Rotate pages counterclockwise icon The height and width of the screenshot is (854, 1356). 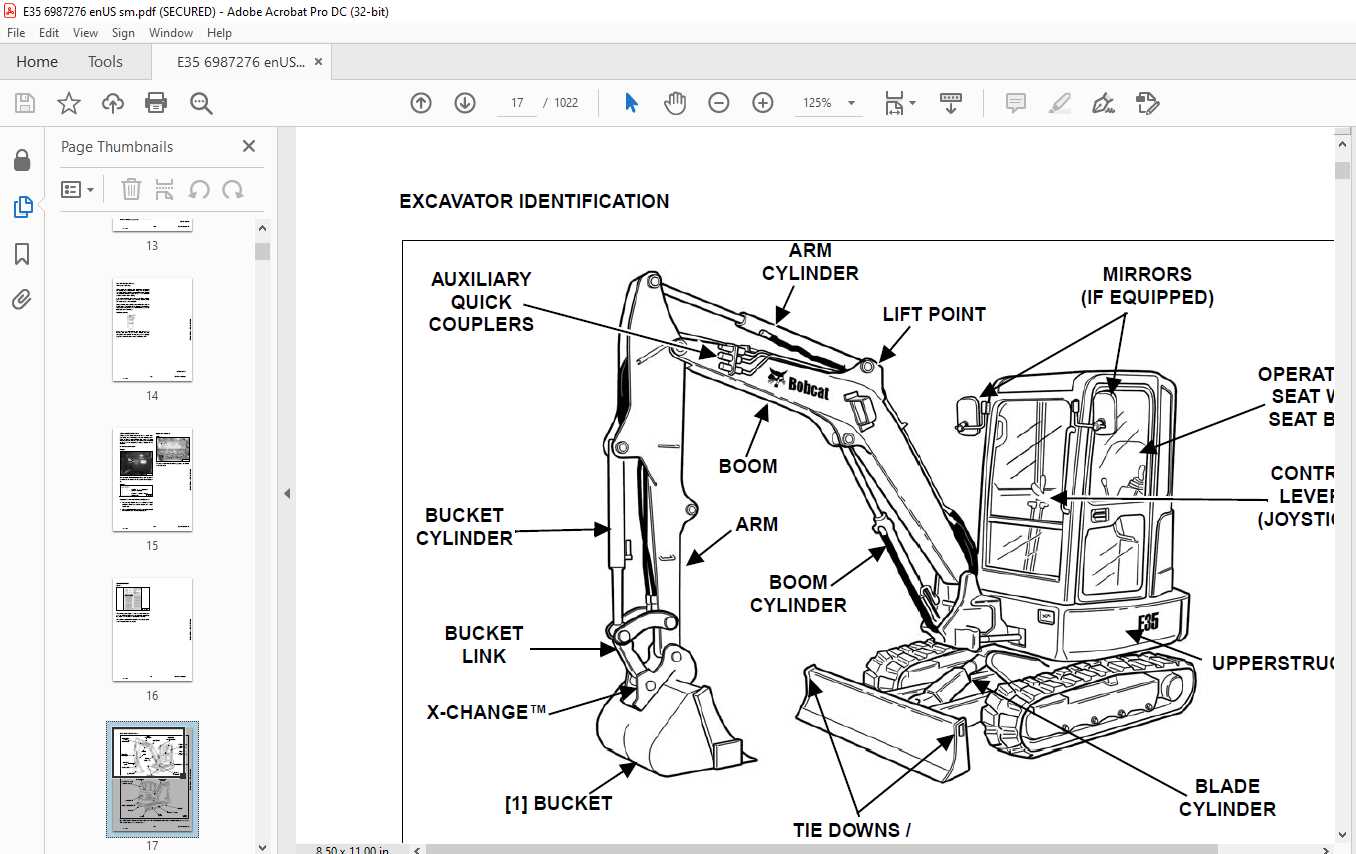coord(199,189)
